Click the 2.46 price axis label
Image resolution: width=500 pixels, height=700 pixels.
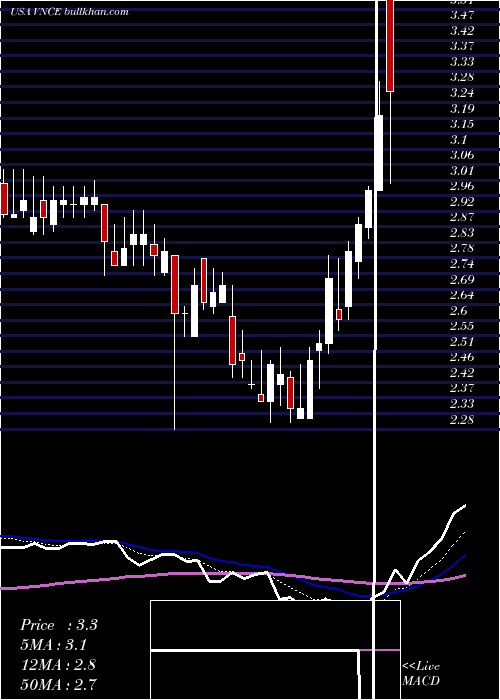point(462,358)
